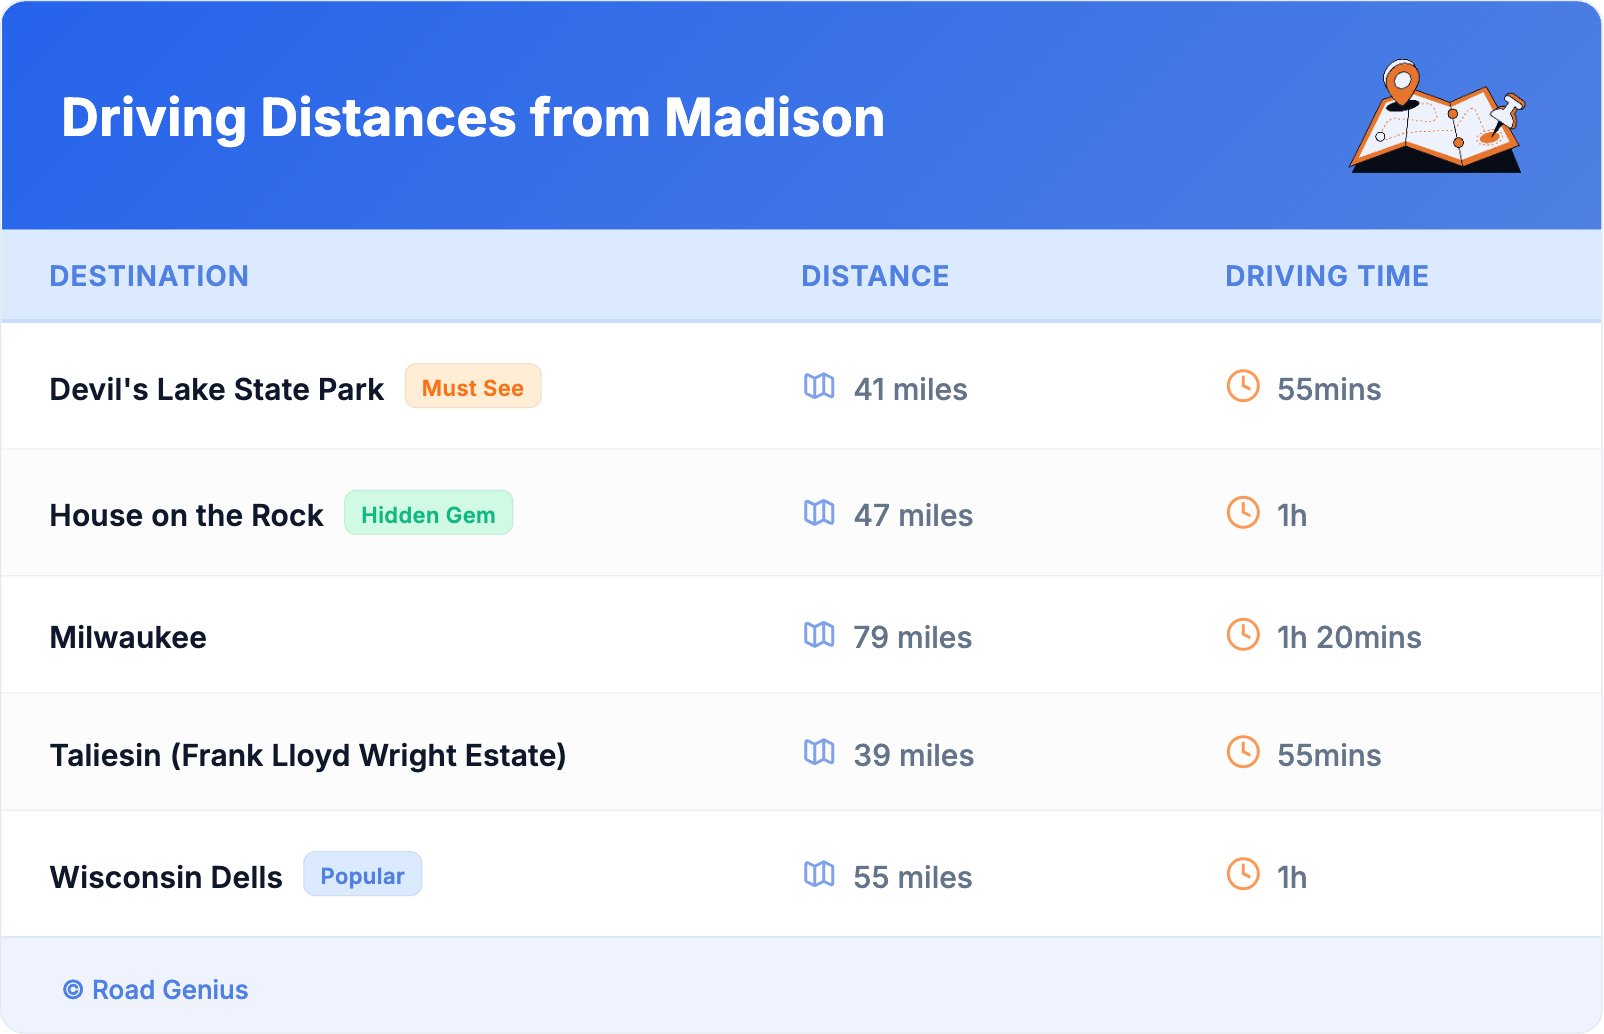Select the Must See badge

[472, 387]
